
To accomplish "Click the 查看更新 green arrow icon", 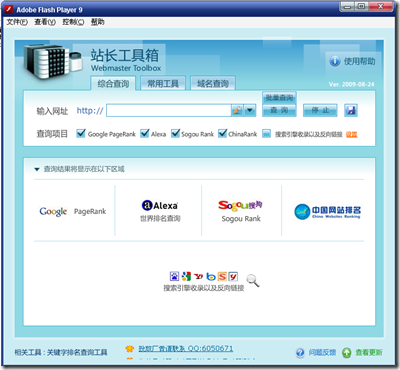I will (347, 352).
